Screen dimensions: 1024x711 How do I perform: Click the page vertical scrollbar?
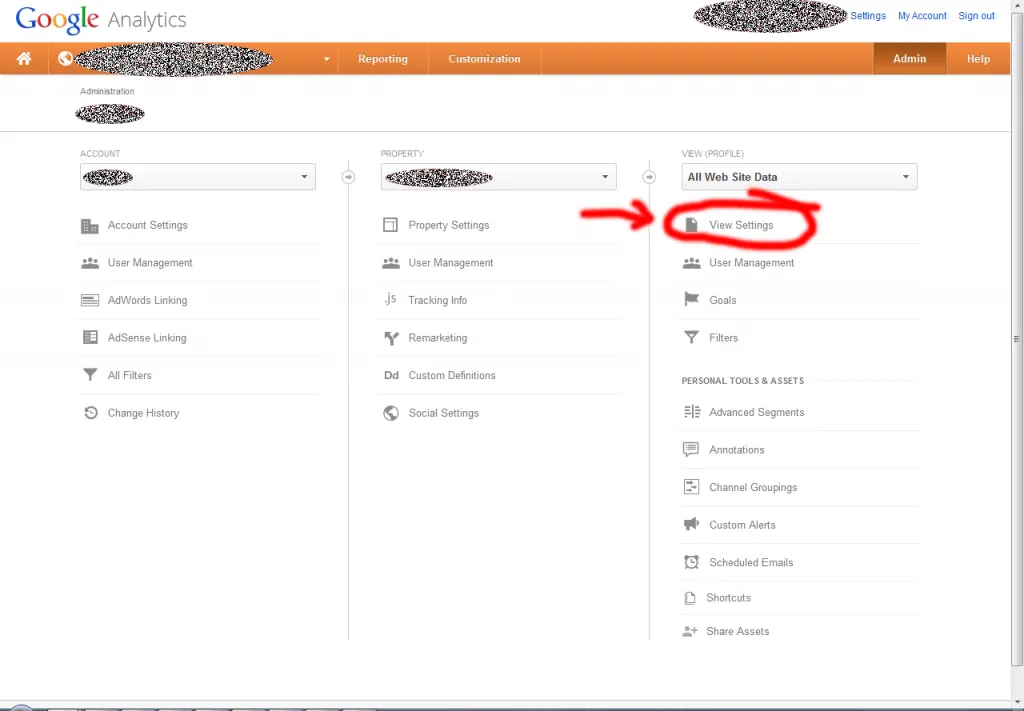(x=1016, y=340)
